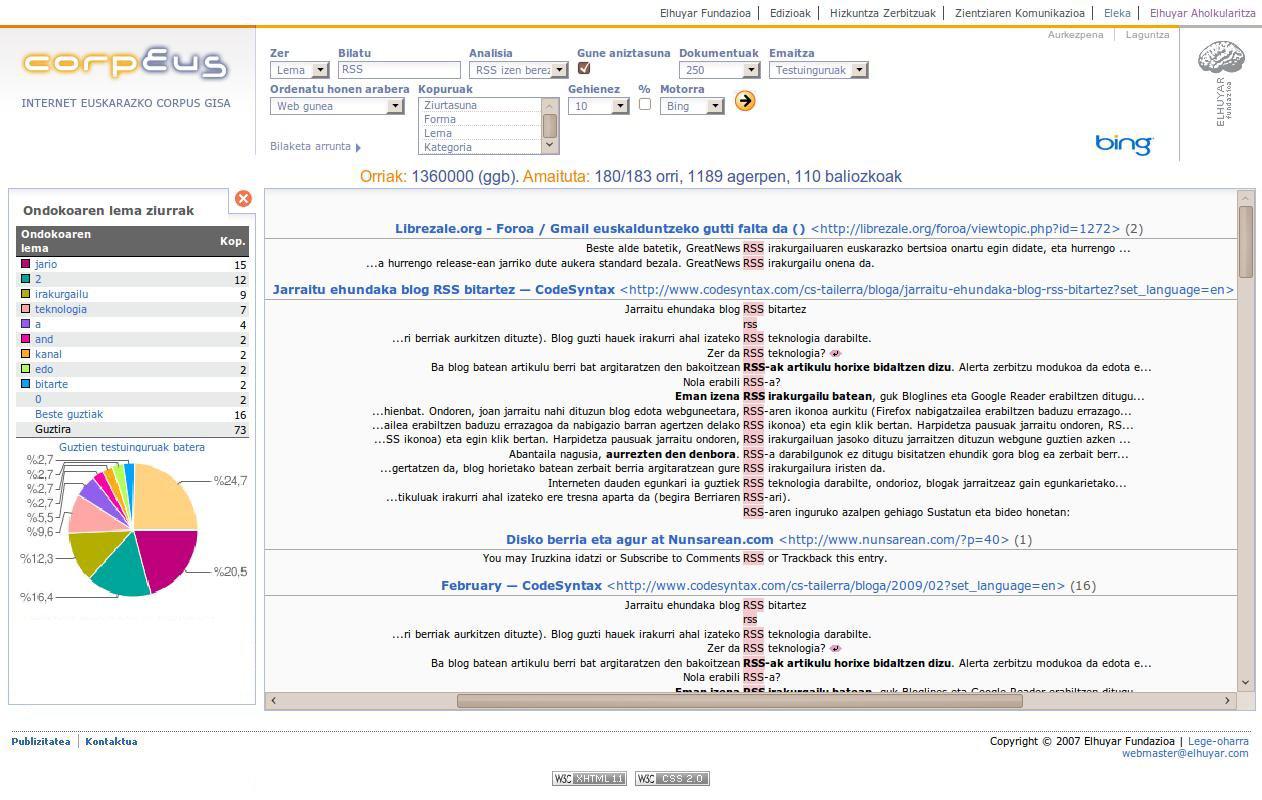Enable the % checkbox

point(644,104)
